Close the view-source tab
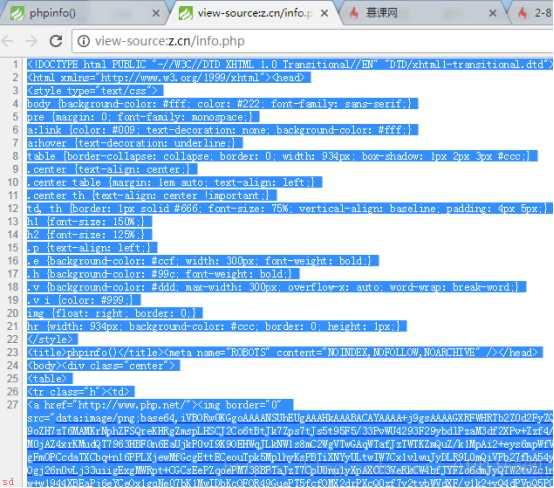 [324, 13]
